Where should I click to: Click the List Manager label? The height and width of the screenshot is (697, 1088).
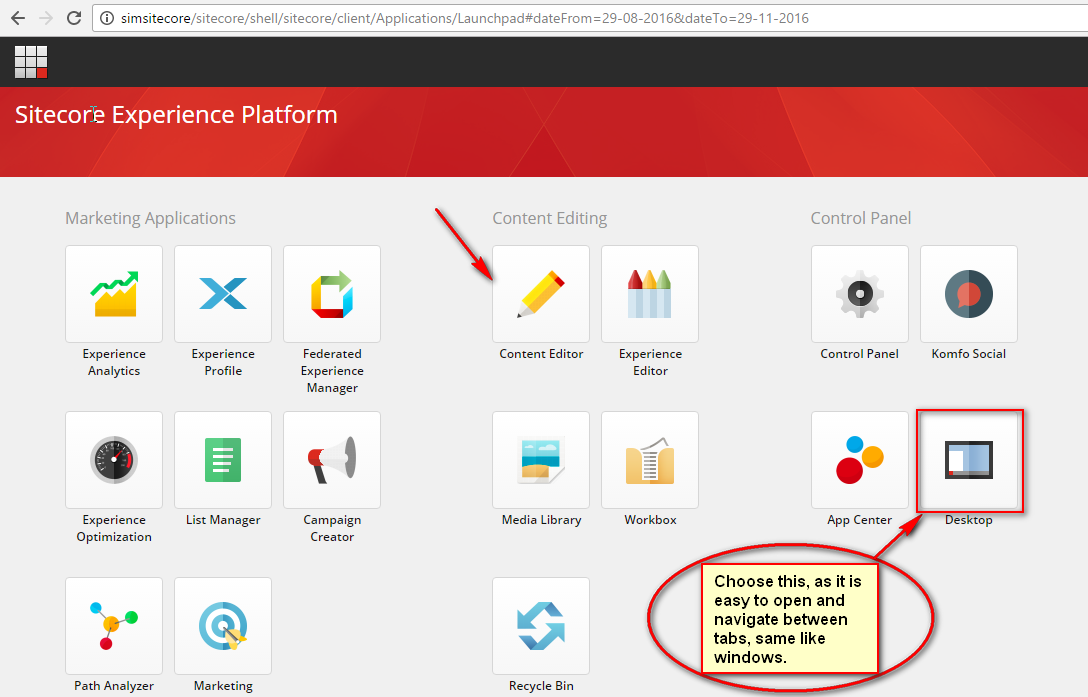point(223,519)
